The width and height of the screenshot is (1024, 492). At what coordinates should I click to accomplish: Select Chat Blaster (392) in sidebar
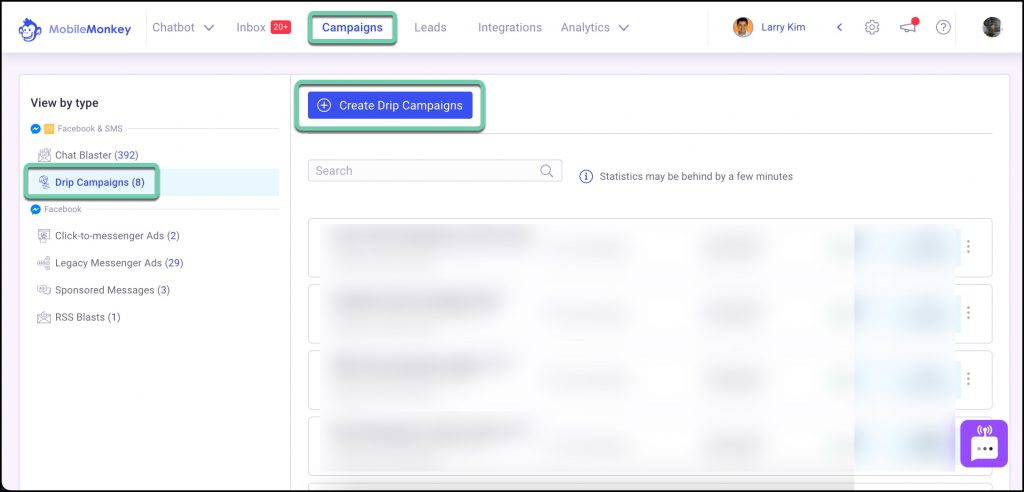[97, 156]
